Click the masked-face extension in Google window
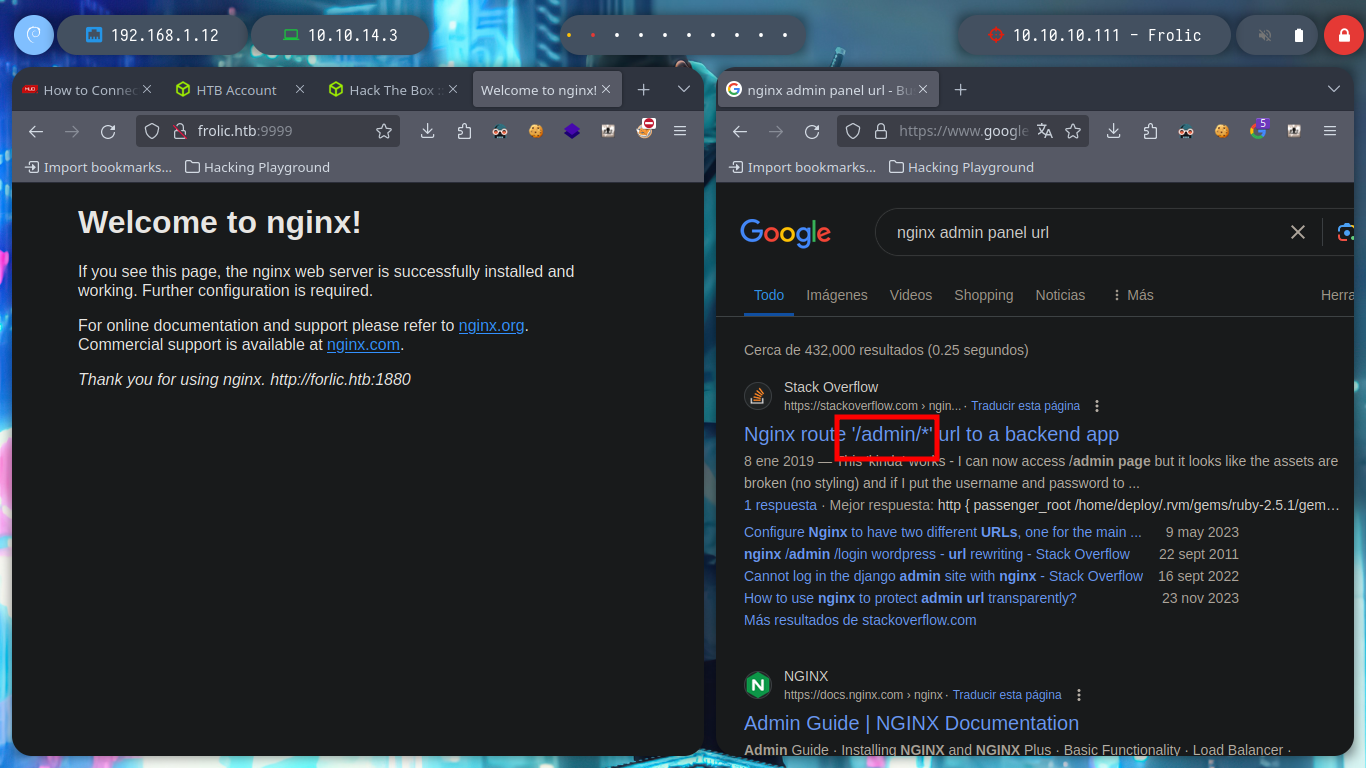The width and height of the screenshot is (1366, 768). pyautogui.click(x=1186, y=131)
